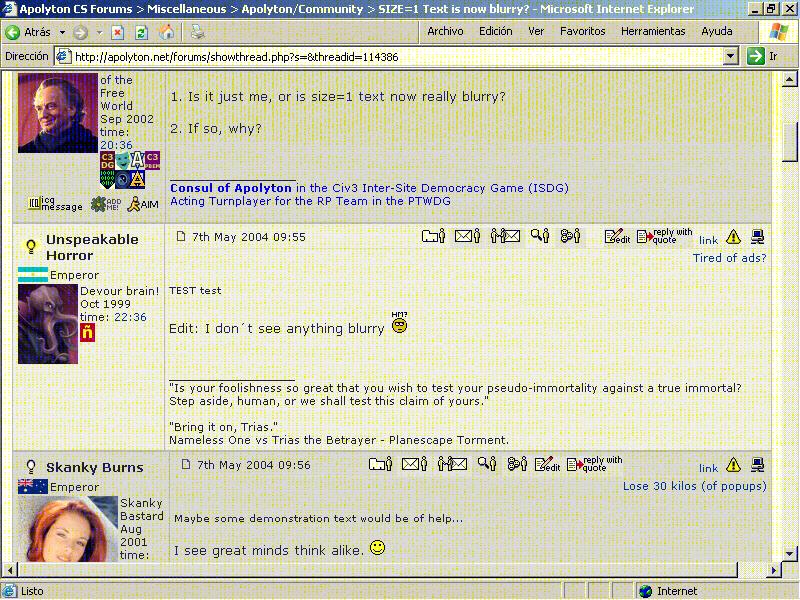Click the Print toolbar icon
Screen dimensions: 800x600
198,32
